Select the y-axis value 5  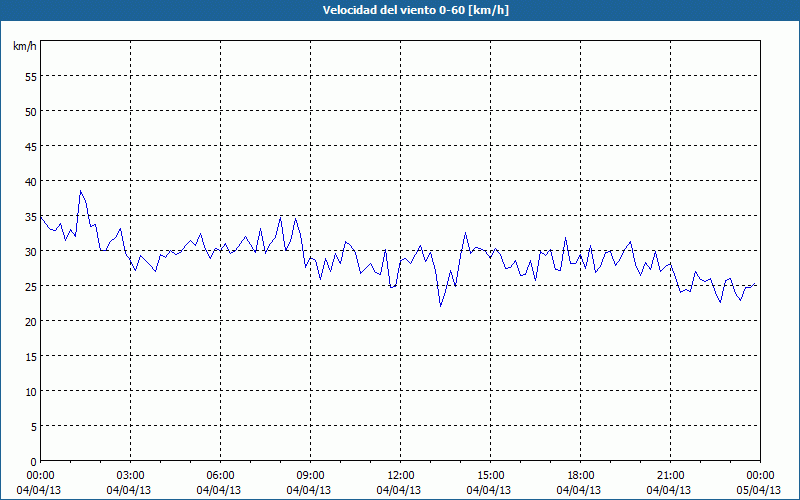(x=34, y=426)
